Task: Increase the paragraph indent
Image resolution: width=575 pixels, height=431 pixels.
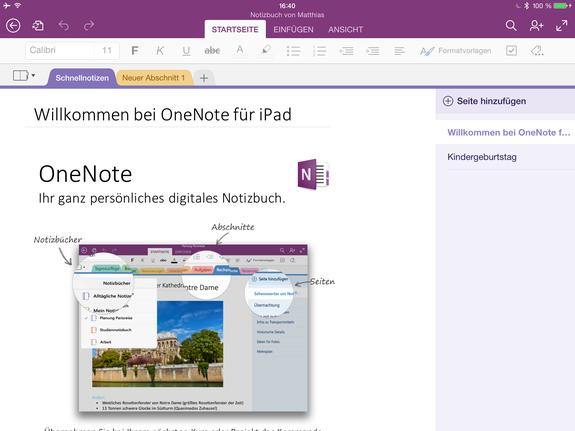Action: tap(373, 51)
